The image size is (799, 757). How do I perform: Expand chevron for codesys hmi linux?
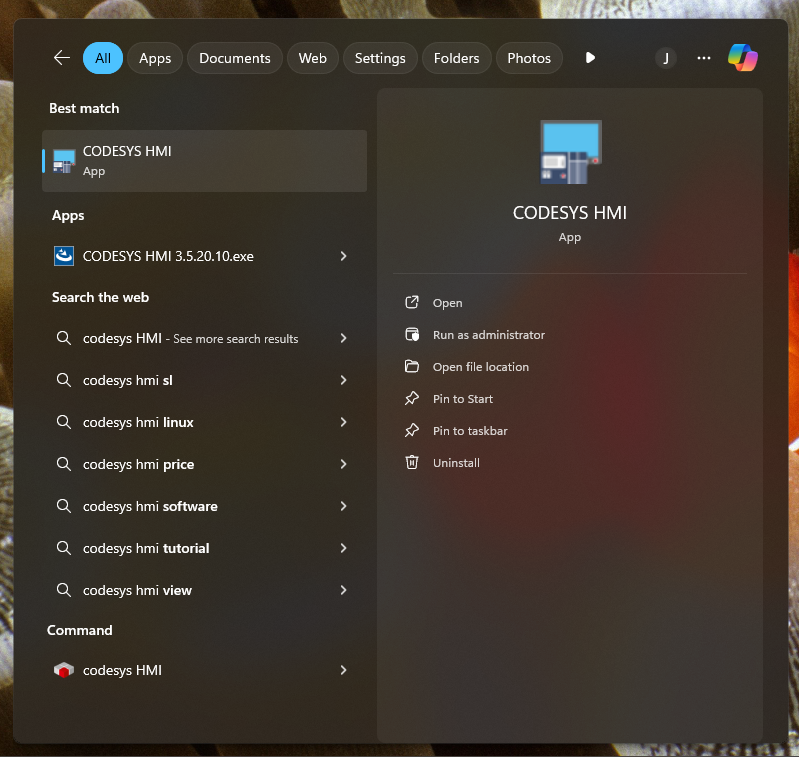343,422
